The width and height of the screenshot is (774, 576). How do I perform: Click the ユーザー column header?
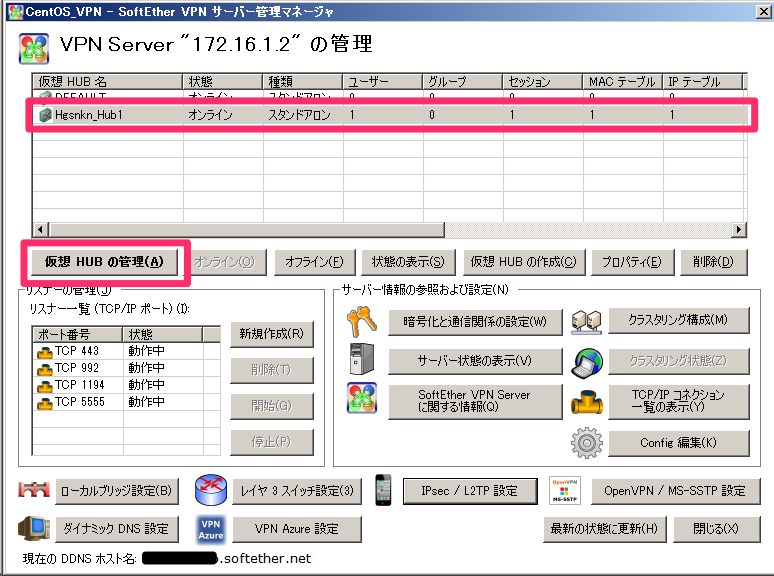coord(383,81)
